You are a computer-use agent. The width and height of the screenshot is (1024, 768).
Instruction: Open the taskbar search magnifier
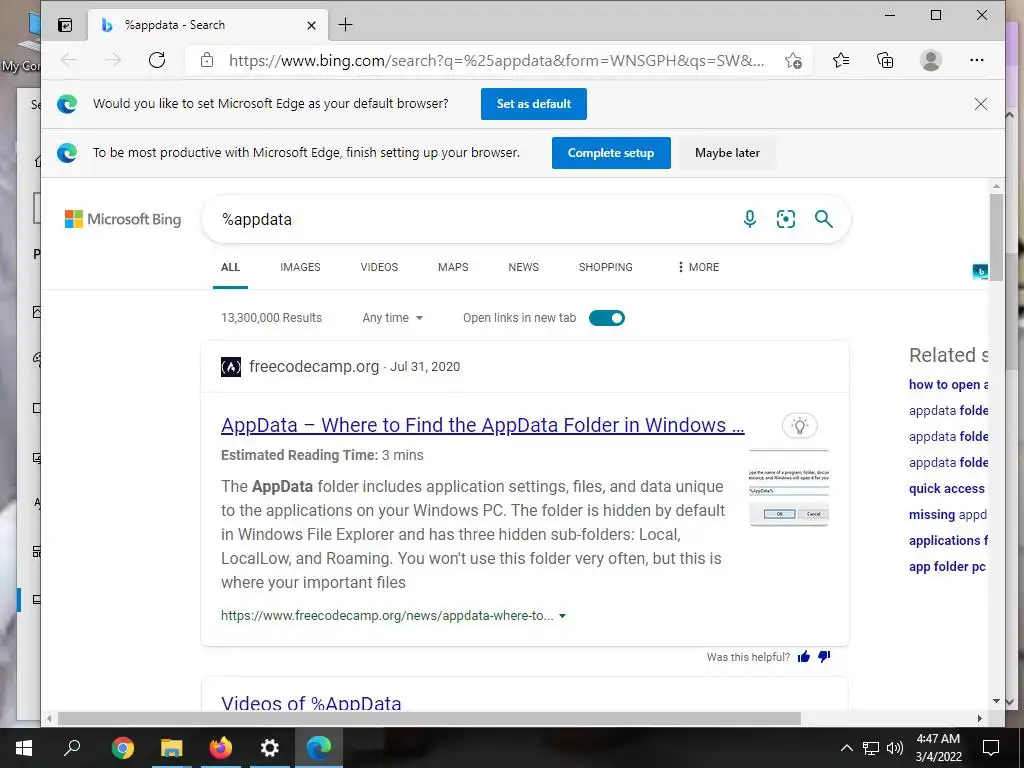tap(72, 747)
